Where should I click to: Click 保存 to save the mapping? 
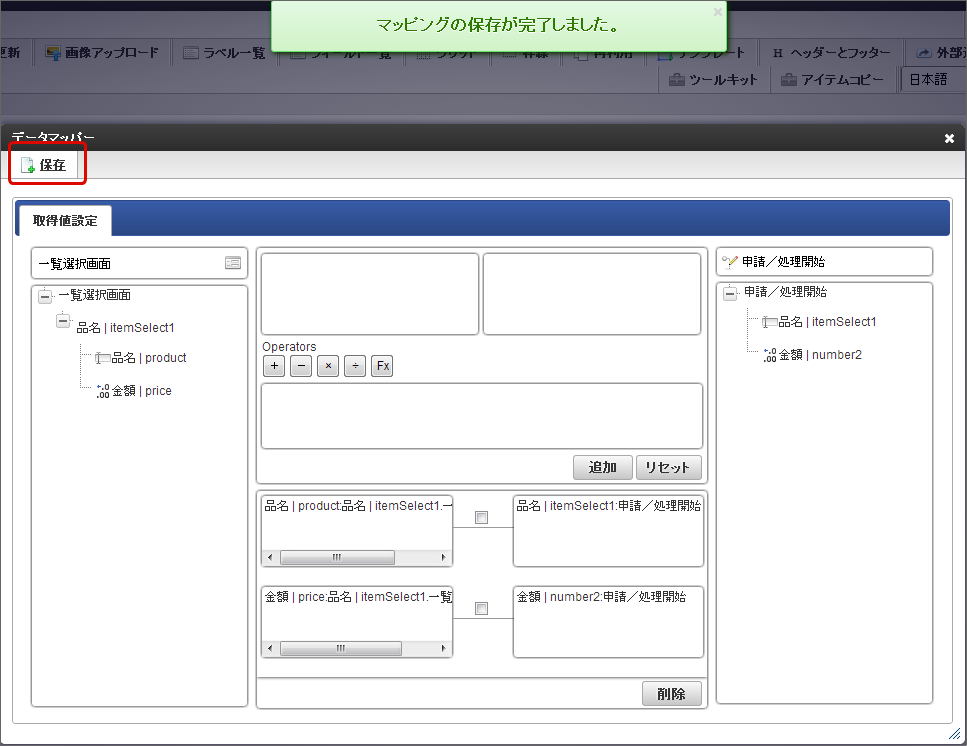click(44, 165)
